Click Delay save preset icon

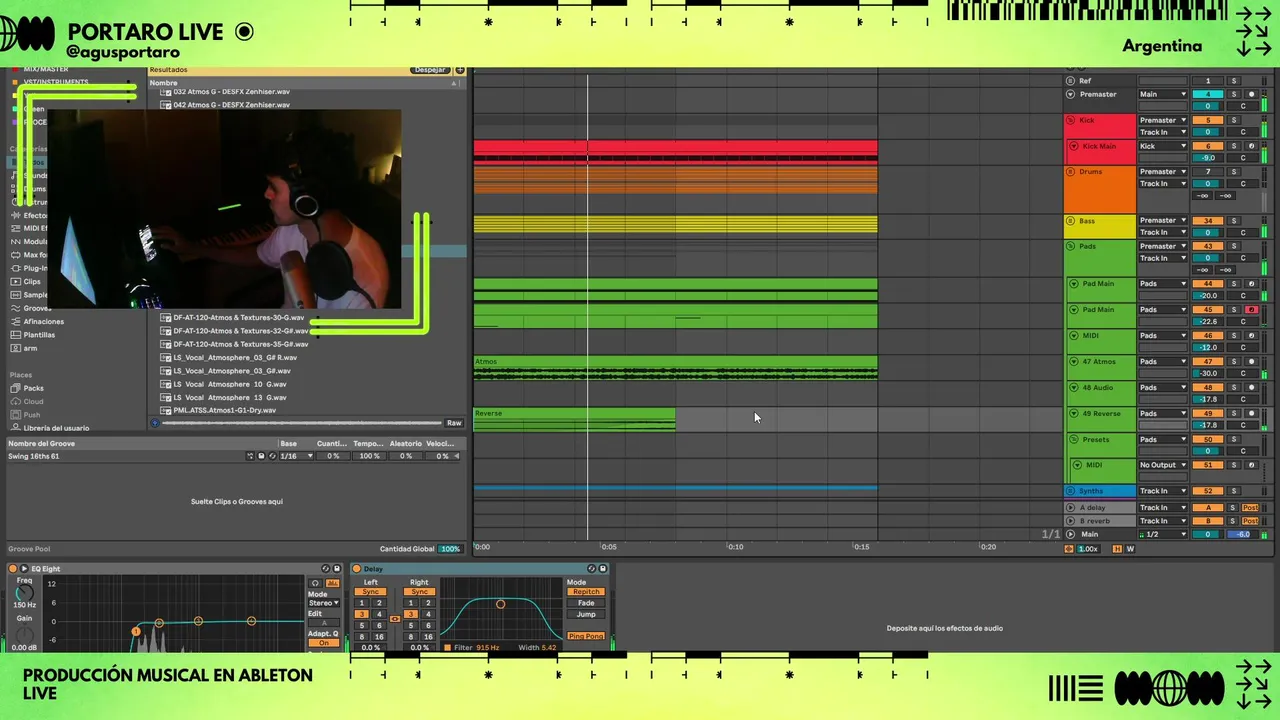(603, 569)
